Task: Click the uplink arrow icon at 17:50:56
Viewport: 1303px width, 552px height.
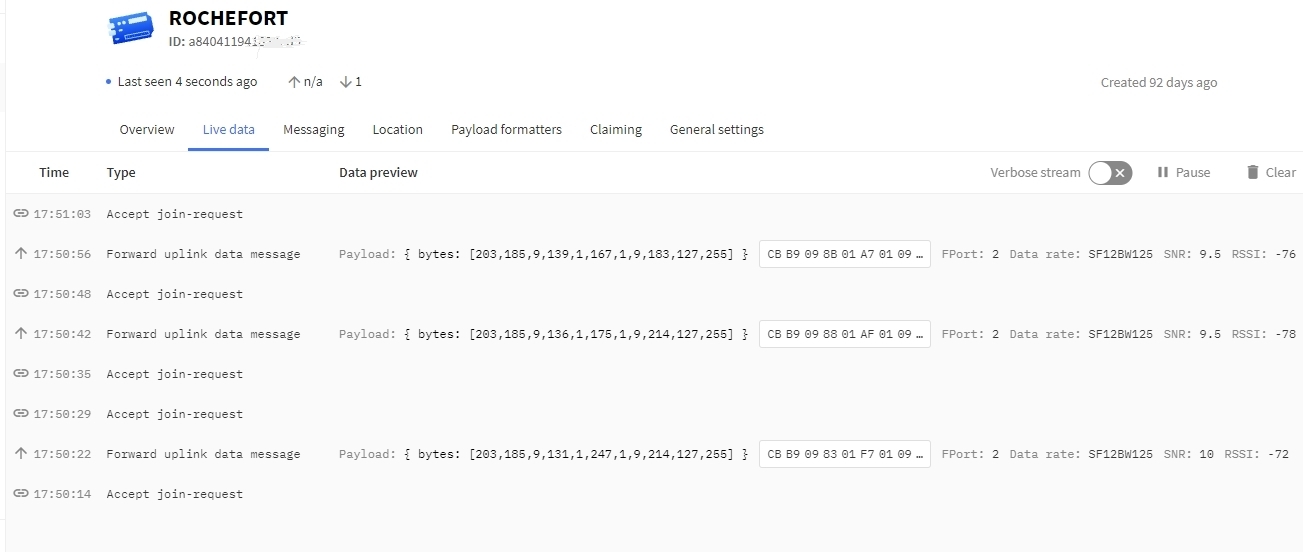Action: (x=20, y=254)
